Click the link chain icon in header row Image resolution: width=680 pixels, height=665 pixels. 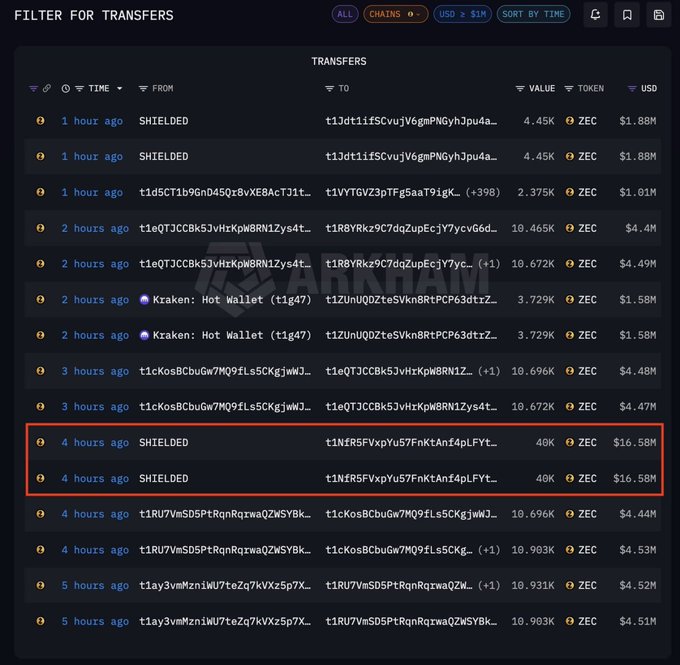(x=47, y=88)
